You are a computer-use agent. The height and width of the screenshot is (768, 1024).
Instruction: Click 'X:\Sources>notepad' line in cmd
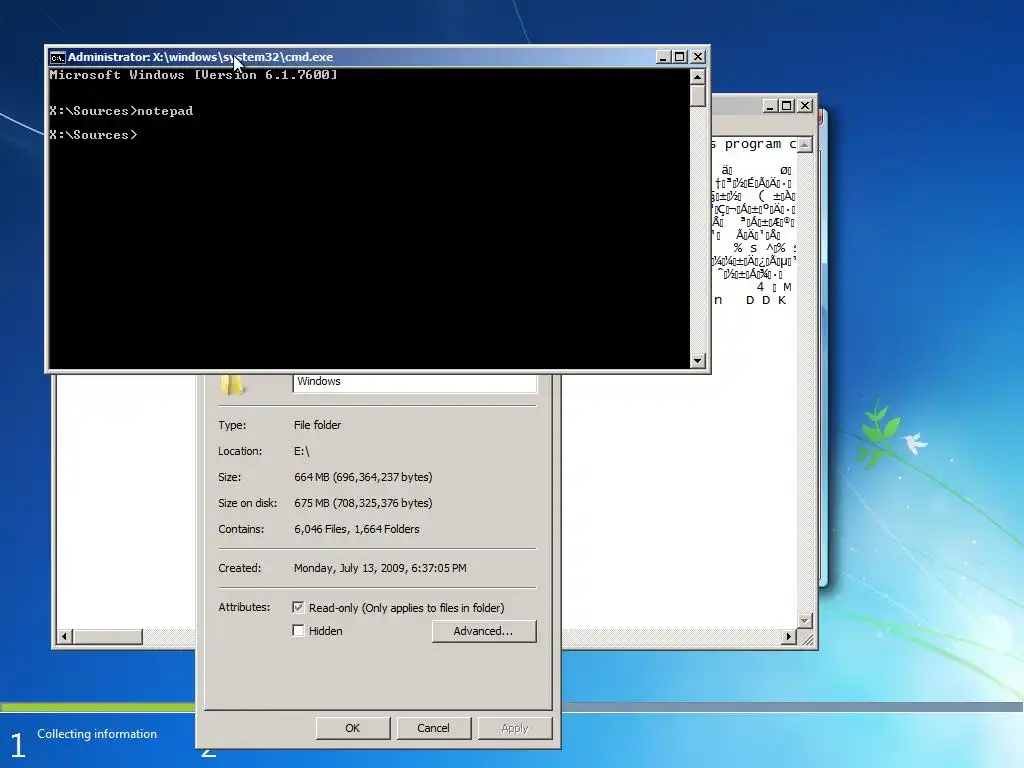(x=121, y=111)
